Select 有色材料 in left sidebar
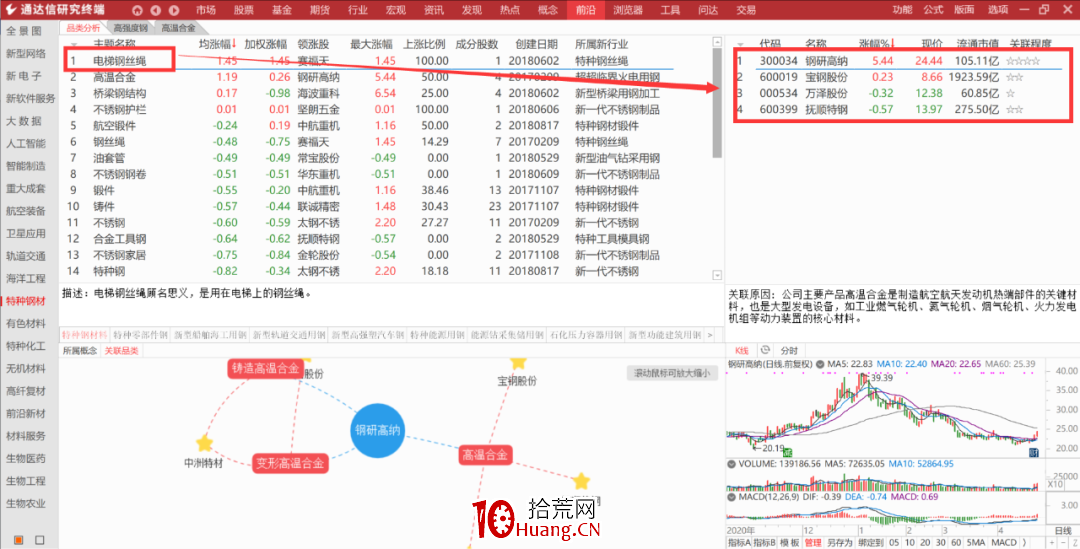This screenshot has height=549, width=1080. 25,323
